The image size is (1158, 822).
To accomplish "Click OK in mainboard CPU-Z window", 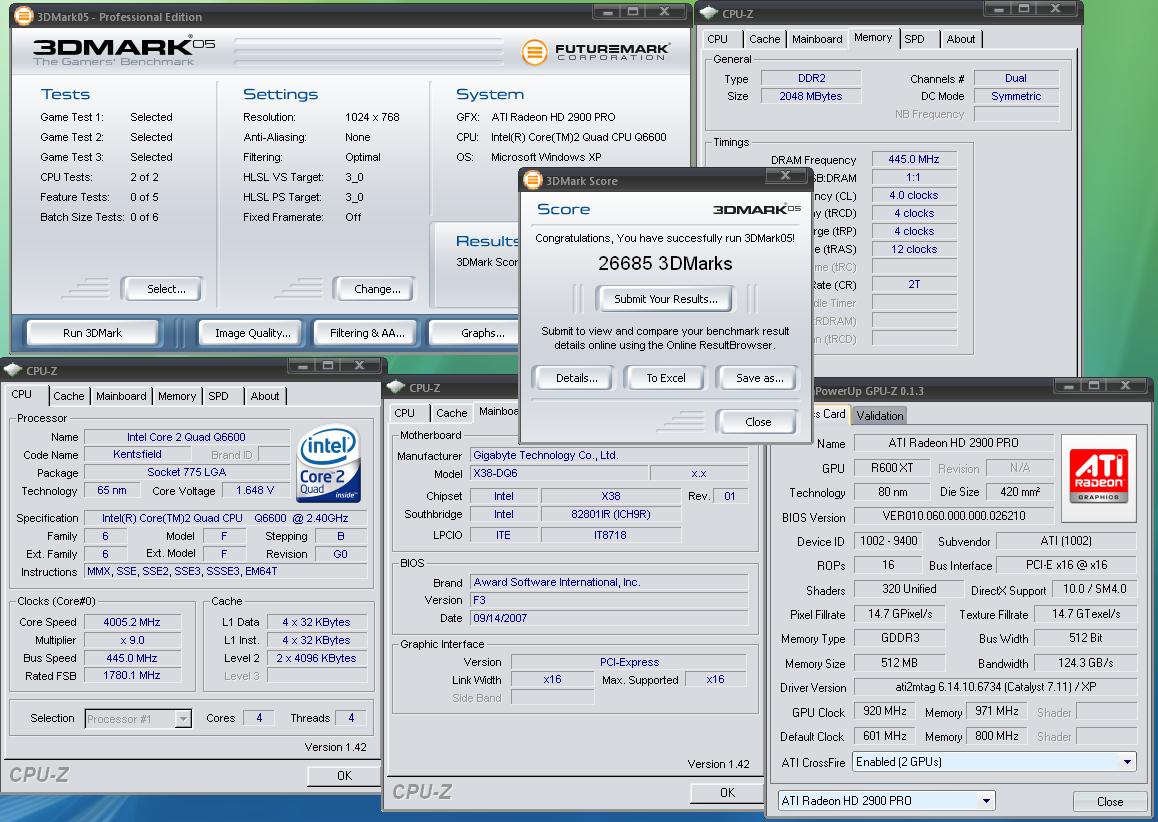I will [727, 792].
